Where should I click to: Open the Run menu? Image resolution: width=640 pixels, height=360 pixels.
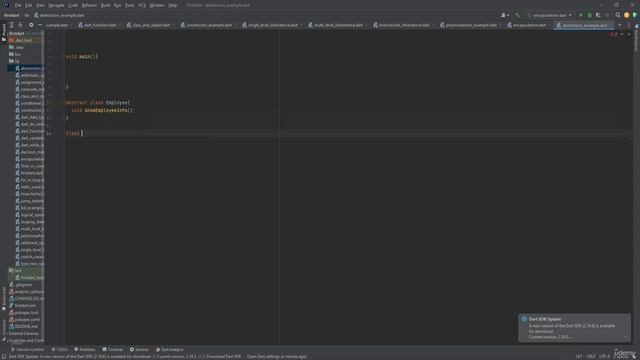coord(117,5)
